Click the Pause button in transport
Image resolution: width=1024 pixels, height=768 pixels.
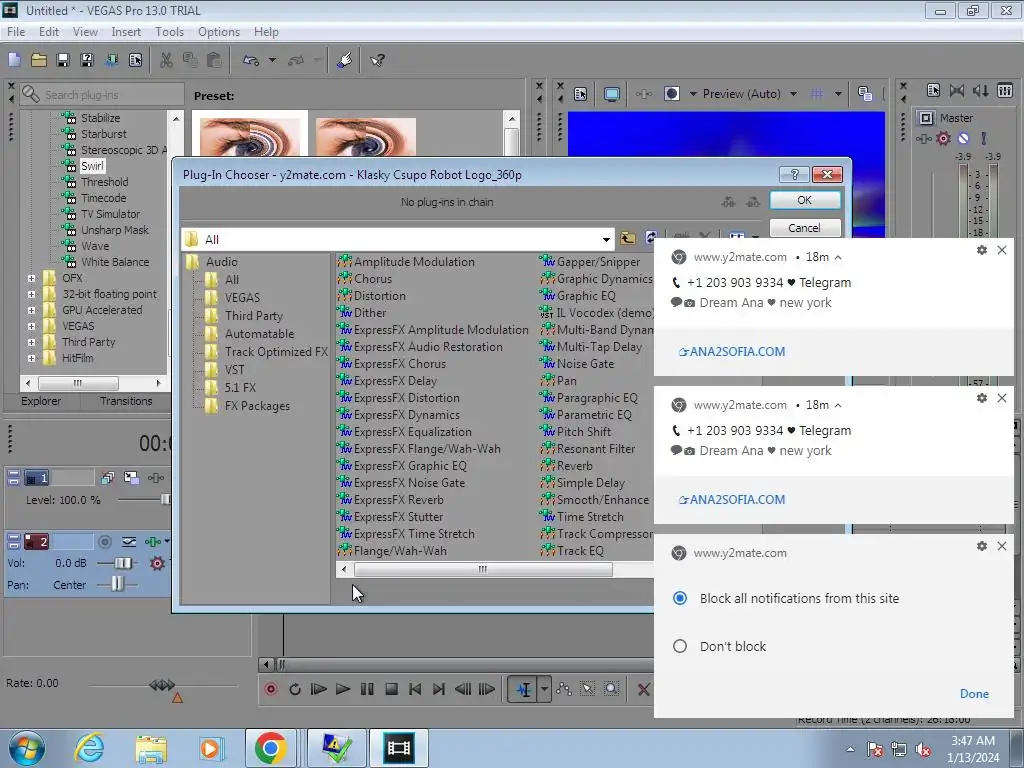point(367,689)
